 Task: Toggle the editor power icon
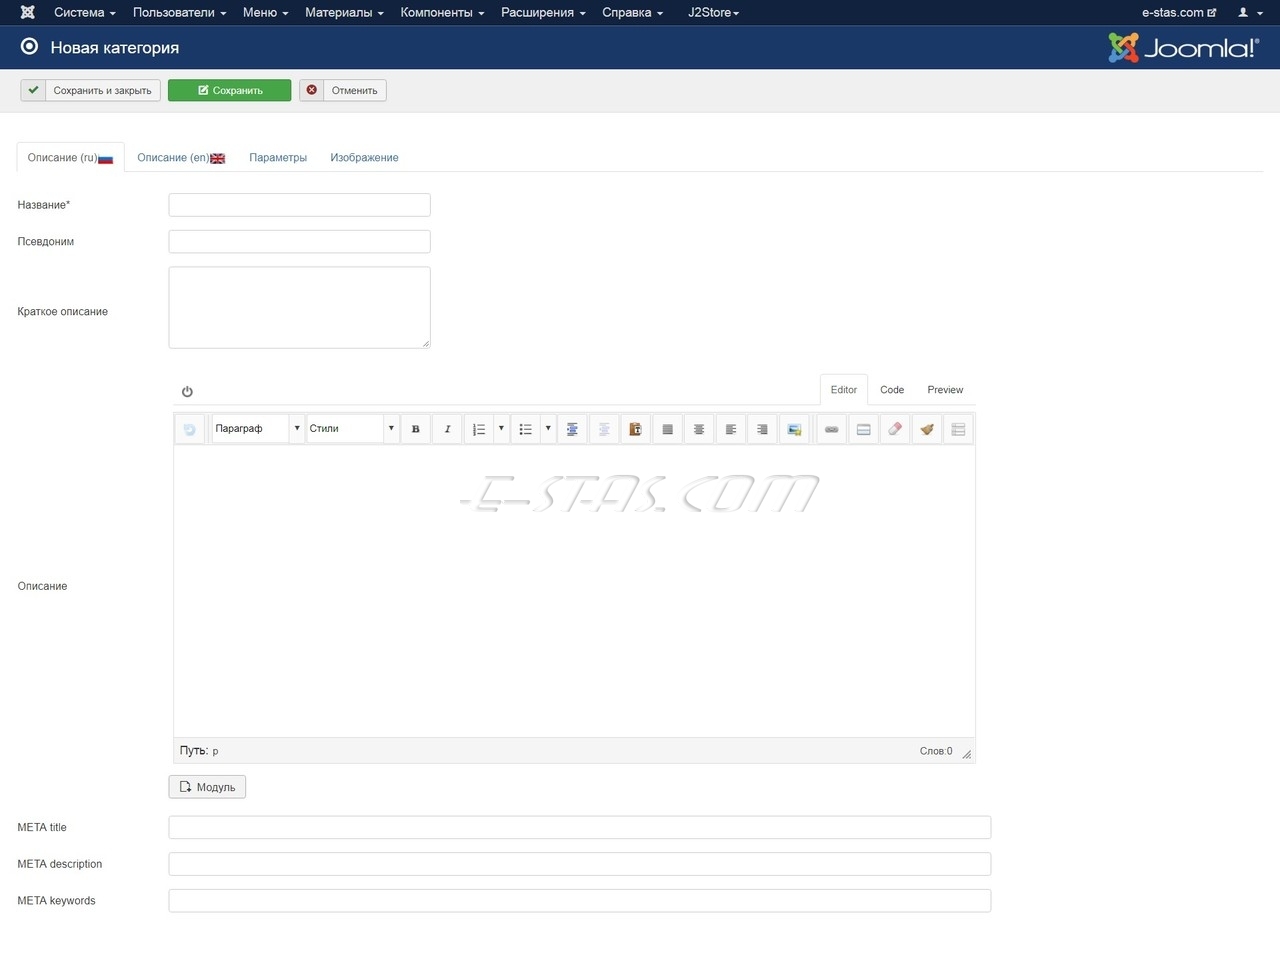click(x=187, y=391)
